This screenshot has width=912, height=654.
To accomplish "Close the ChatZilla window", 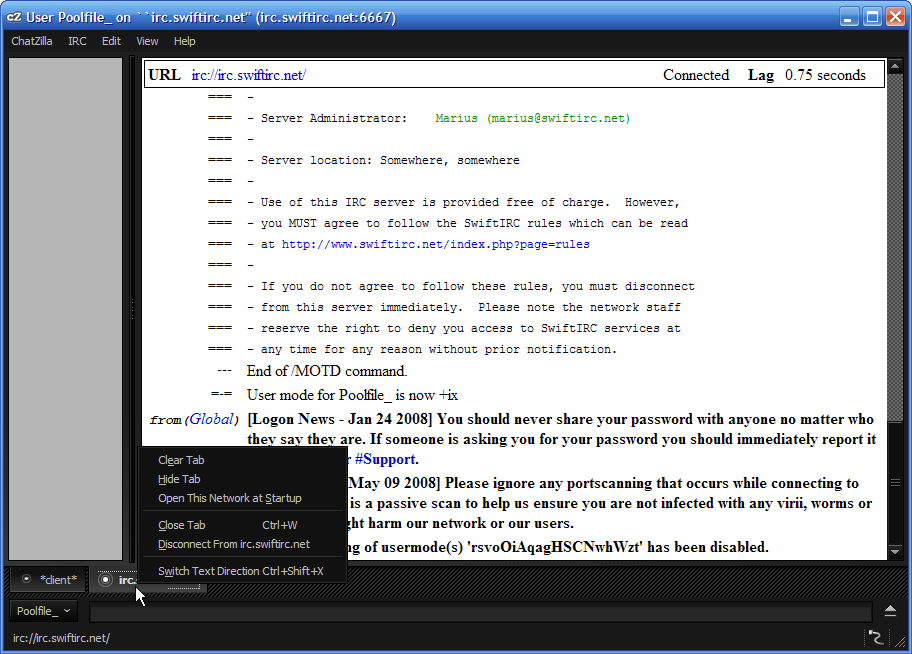I will [895, 17].
